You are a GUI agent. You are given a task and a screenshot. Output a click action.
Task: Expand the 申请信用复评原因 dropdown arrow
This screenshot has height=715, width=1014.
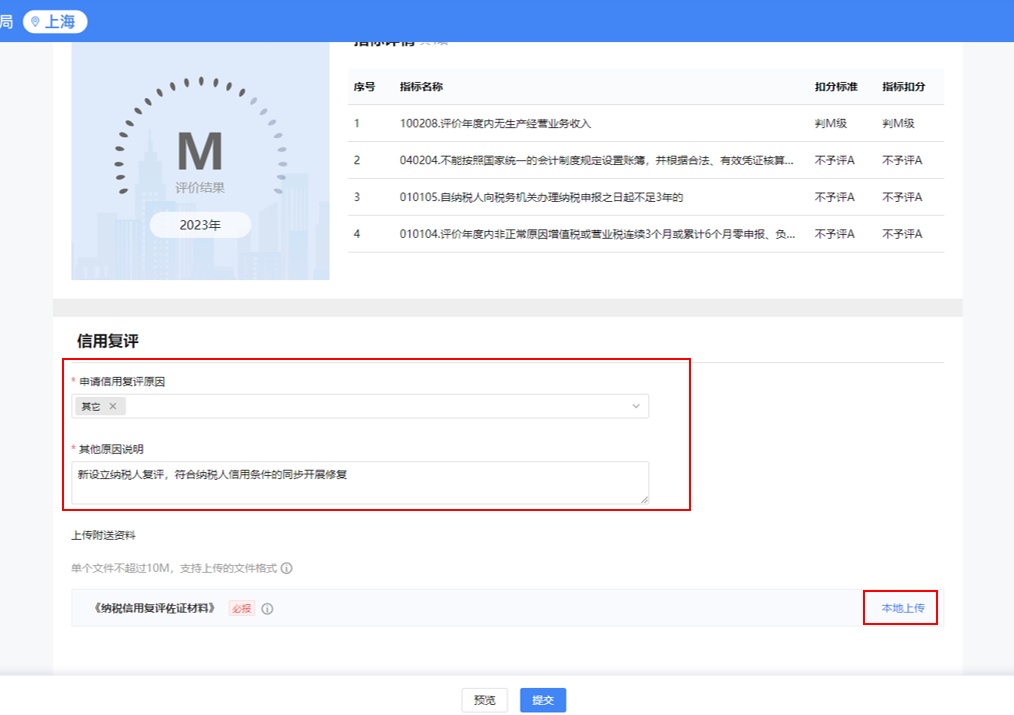[635, 406]
